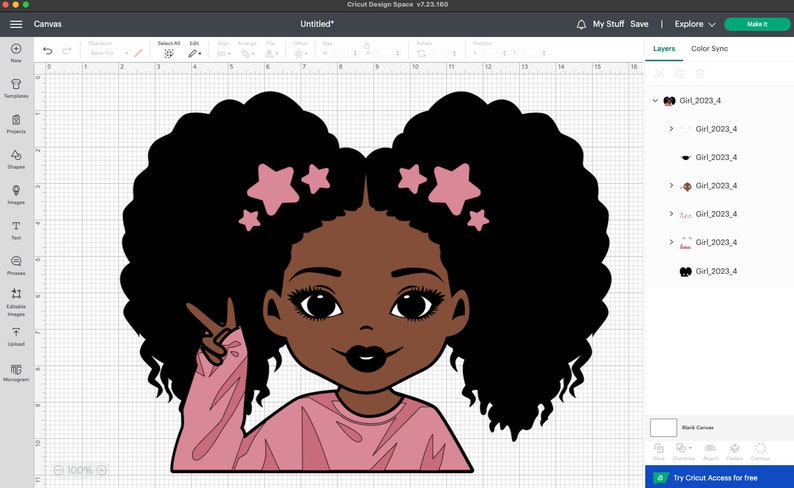This screenshot has width=794, height=488.
Task: Click the Delete layer trash icon
Action: click(x=700, y=74)
